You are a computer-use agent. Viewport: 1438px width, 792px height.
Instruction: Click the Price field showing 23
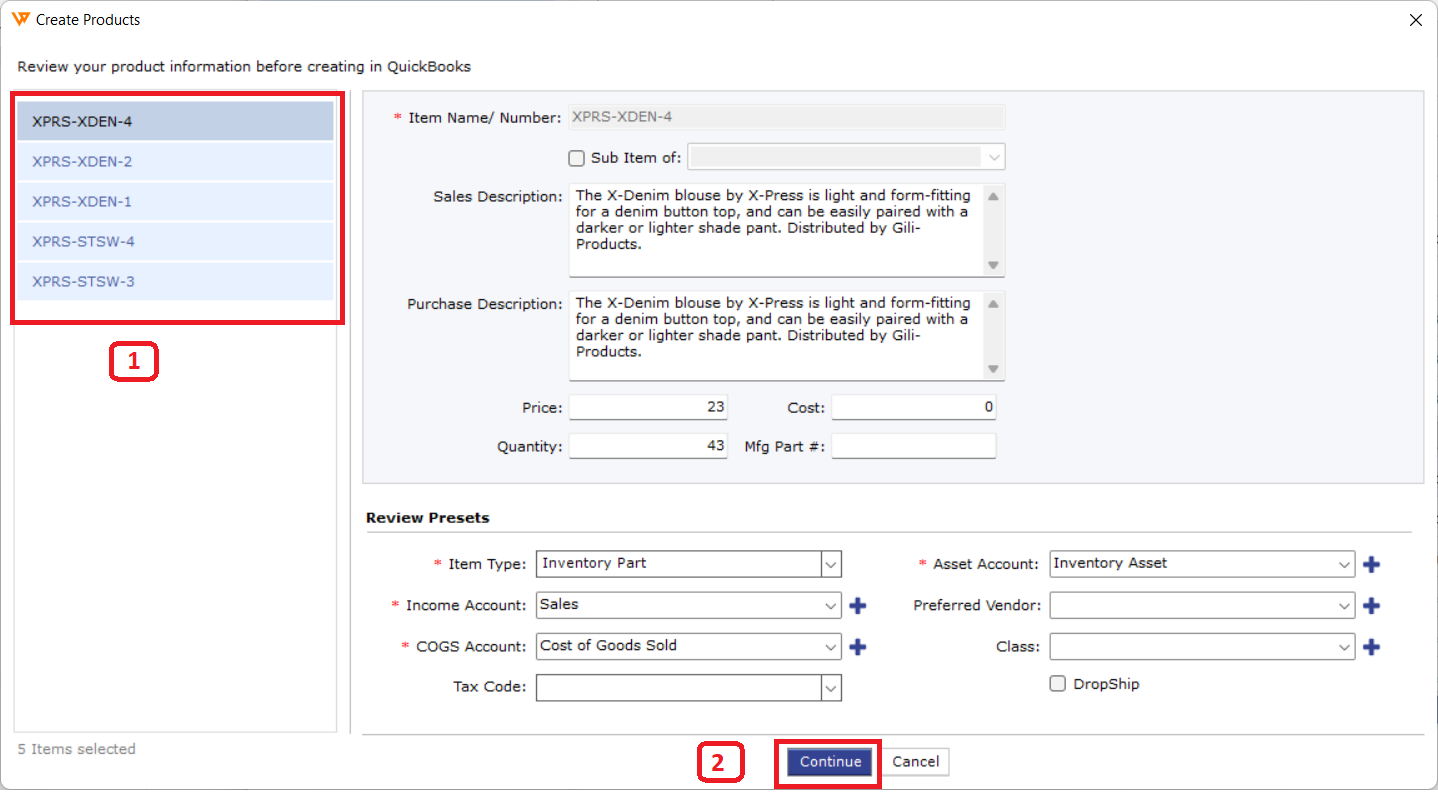coord(648,407)
